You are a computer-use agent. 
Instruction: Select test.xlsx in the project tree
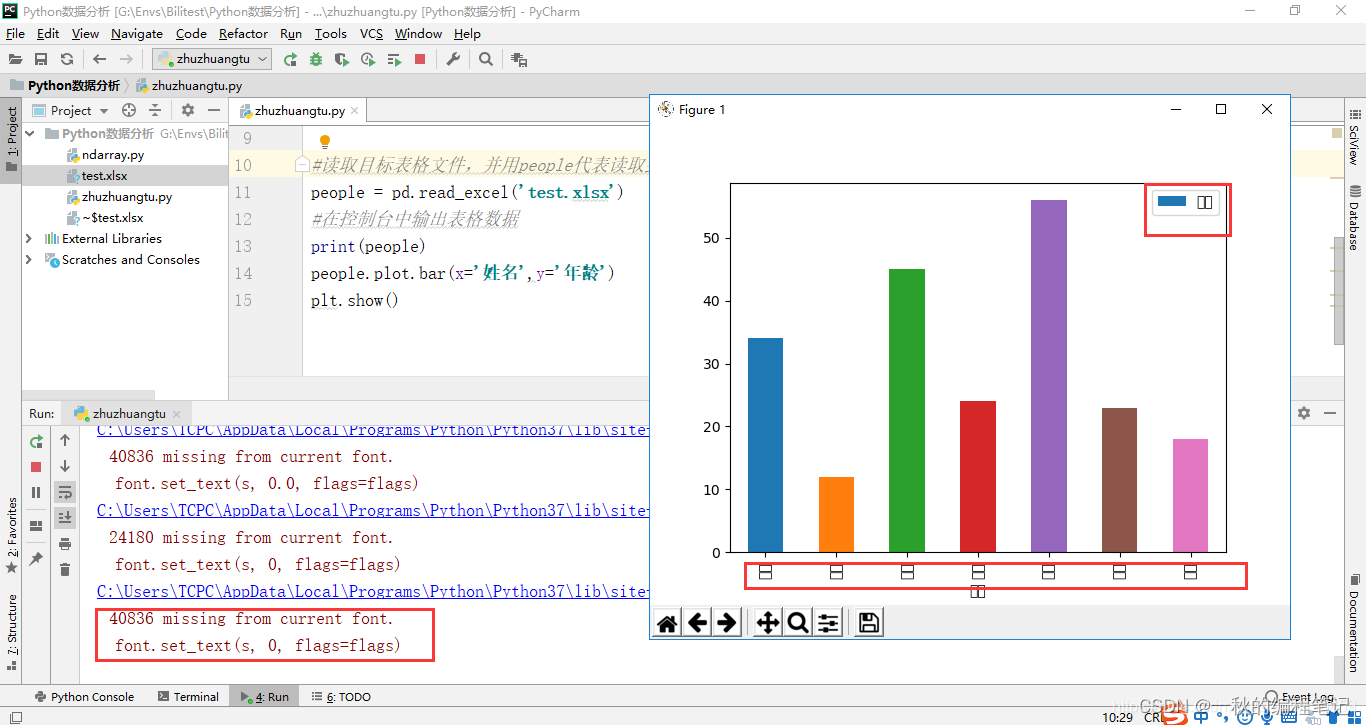click(x=104, y=176)
